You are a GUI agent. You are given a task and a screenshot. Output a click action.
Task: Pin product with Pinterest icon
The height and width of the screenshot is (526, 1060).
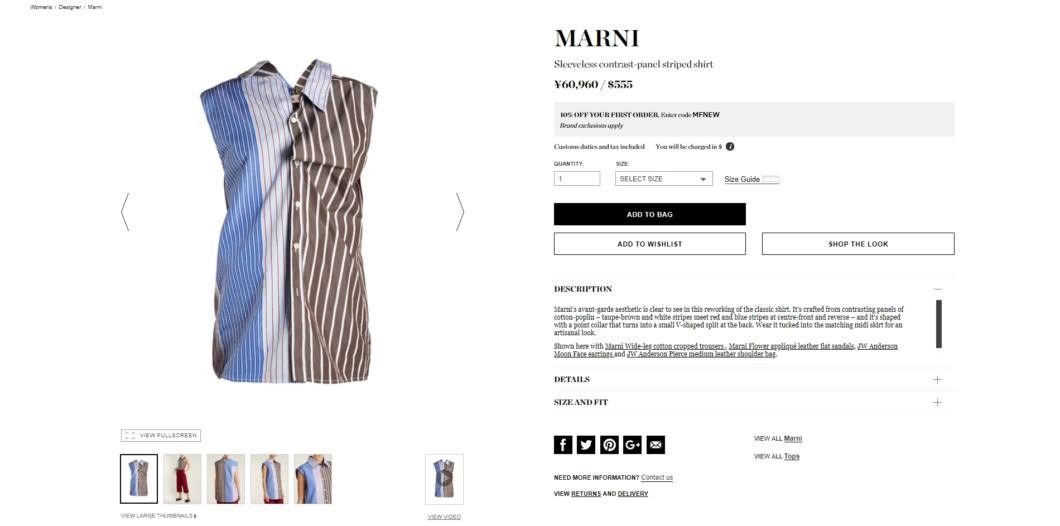pos(609,445)
